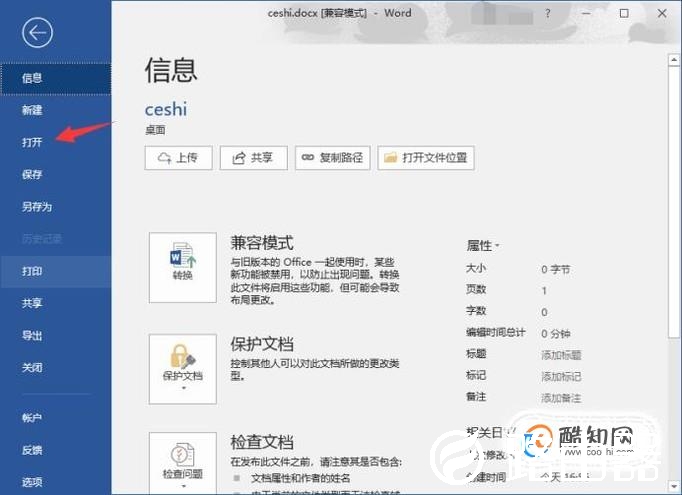Click the 检查问题 document inspect icon
Screen dimensions: 682x495
pos(183,455)
